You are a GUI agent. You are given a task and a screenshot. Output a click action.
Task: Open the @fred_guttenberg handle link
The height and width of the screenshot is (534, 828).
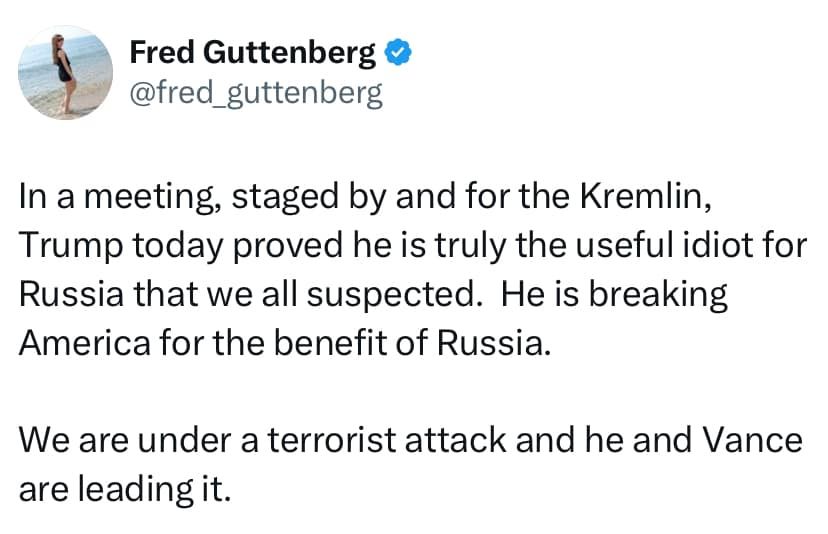click(x=256, y=95)
